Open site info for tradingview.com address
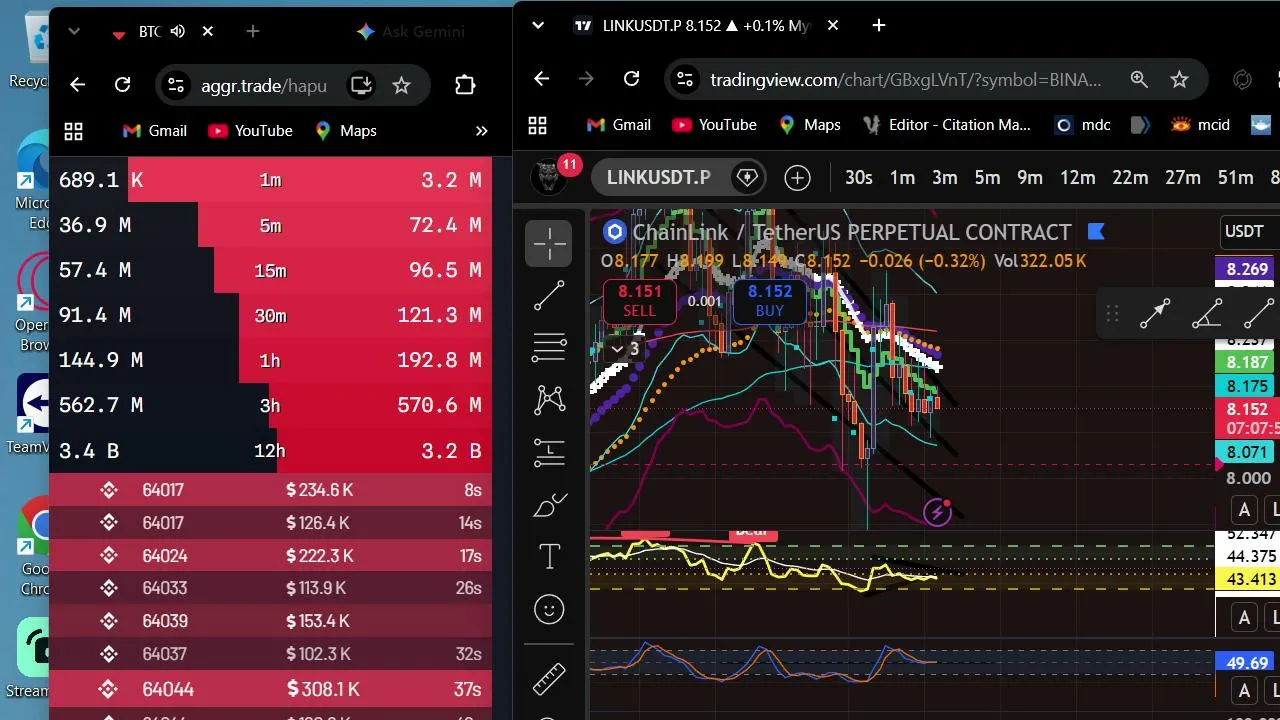Viewport: 1280px width, 720px height. tap(683, 79)
